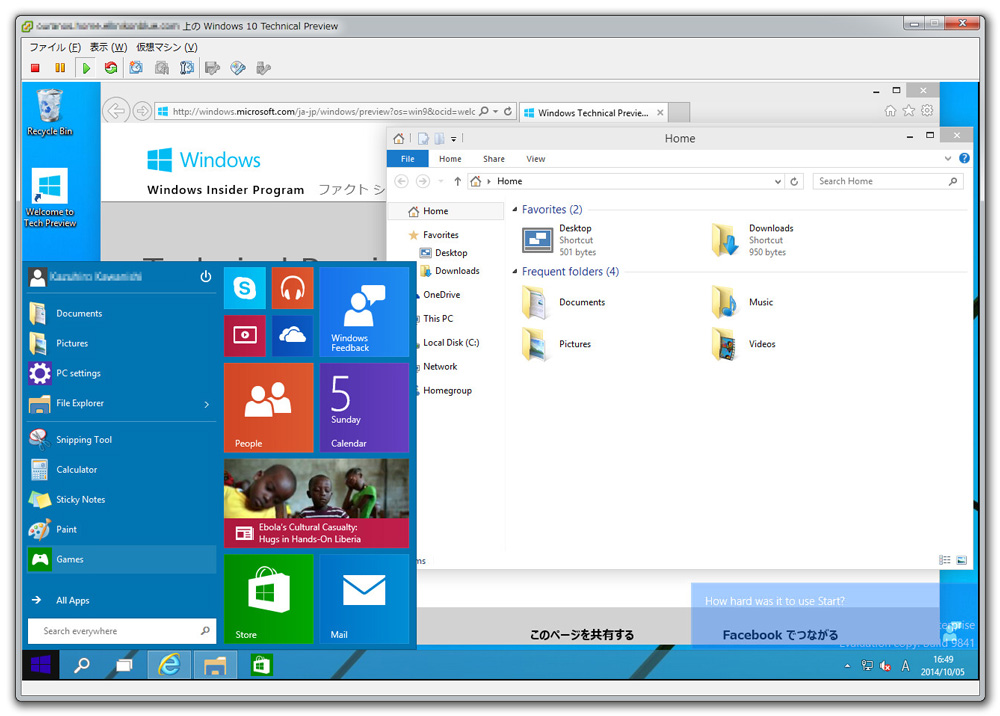
Task: Select Local Disk (C:) in navigation pane
Action: point(451,342)
